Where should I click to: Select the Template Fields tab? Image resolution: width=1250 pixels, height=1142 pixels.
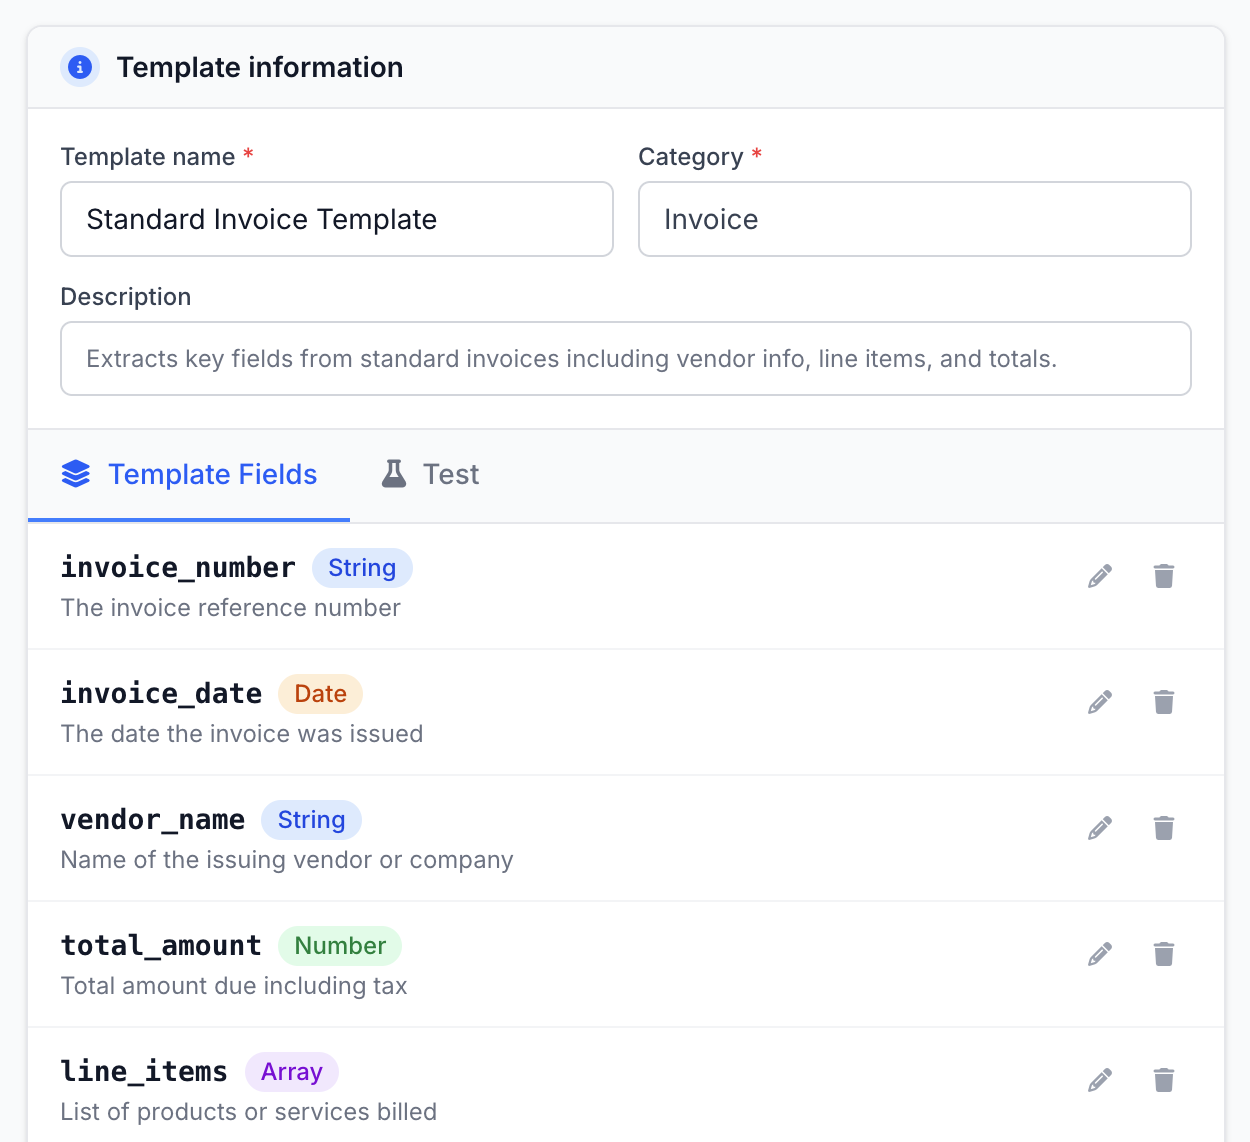click(213, 473)
